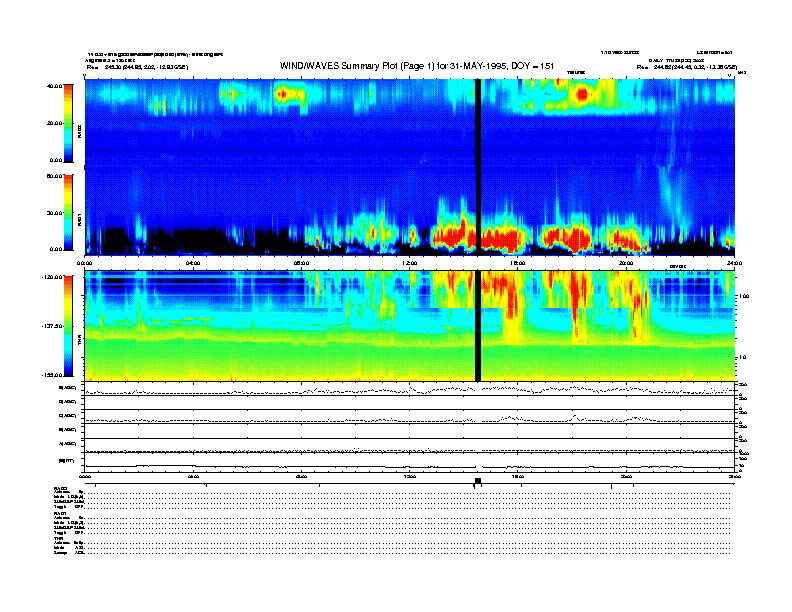792x612 pixels.
Task: Click the THR axis label beside the third spectrogram
Action: (79, 341)
